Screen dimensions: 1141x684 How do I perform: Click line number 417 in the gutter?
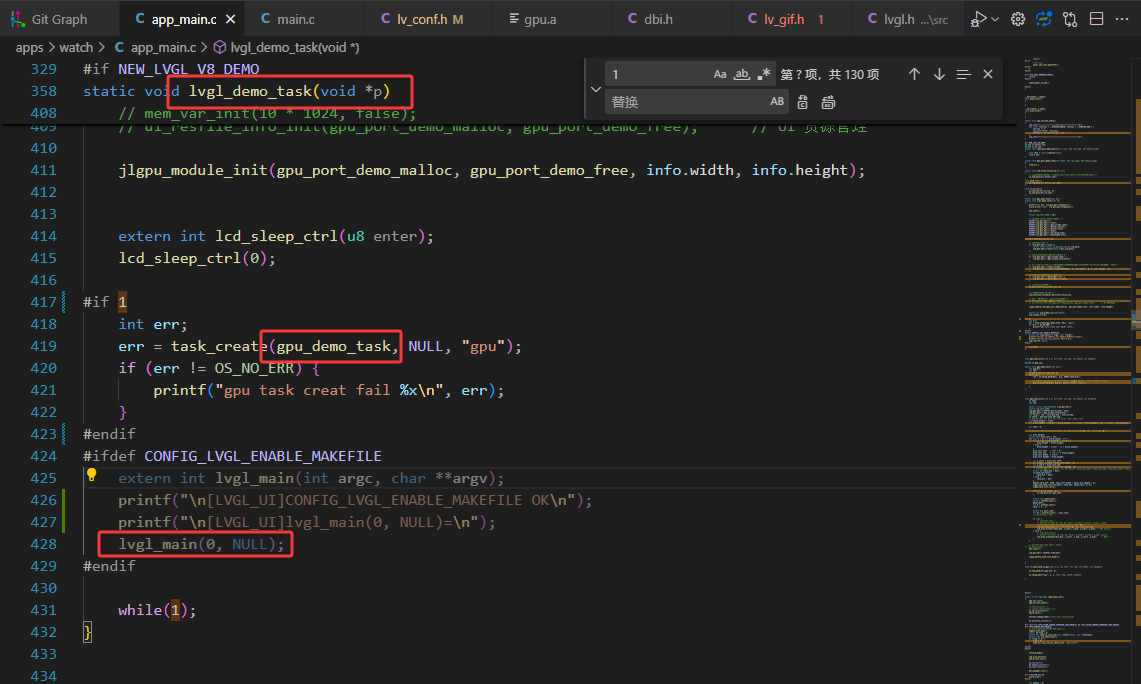click(44, 302)
